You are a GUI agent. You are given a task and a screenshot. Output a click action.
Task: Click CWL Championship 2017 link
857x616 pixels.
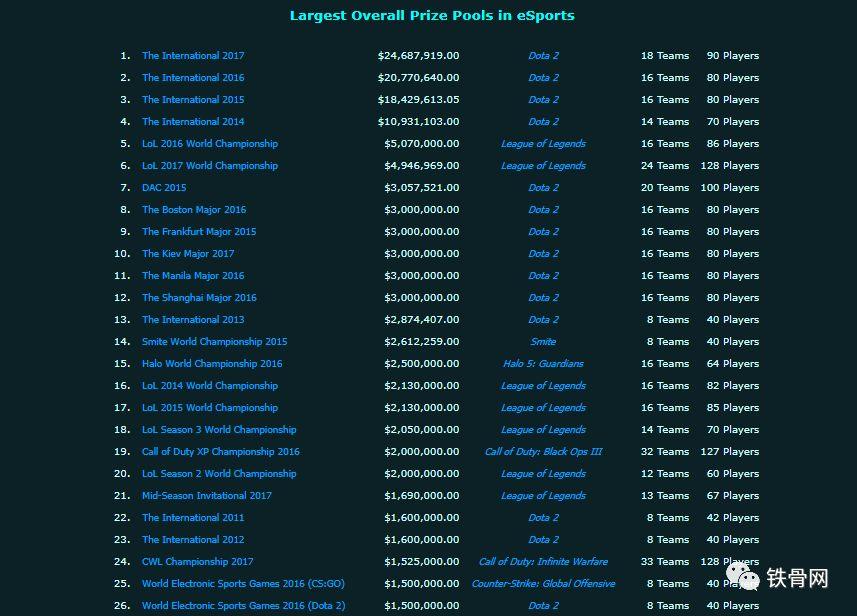pos(197,561)
